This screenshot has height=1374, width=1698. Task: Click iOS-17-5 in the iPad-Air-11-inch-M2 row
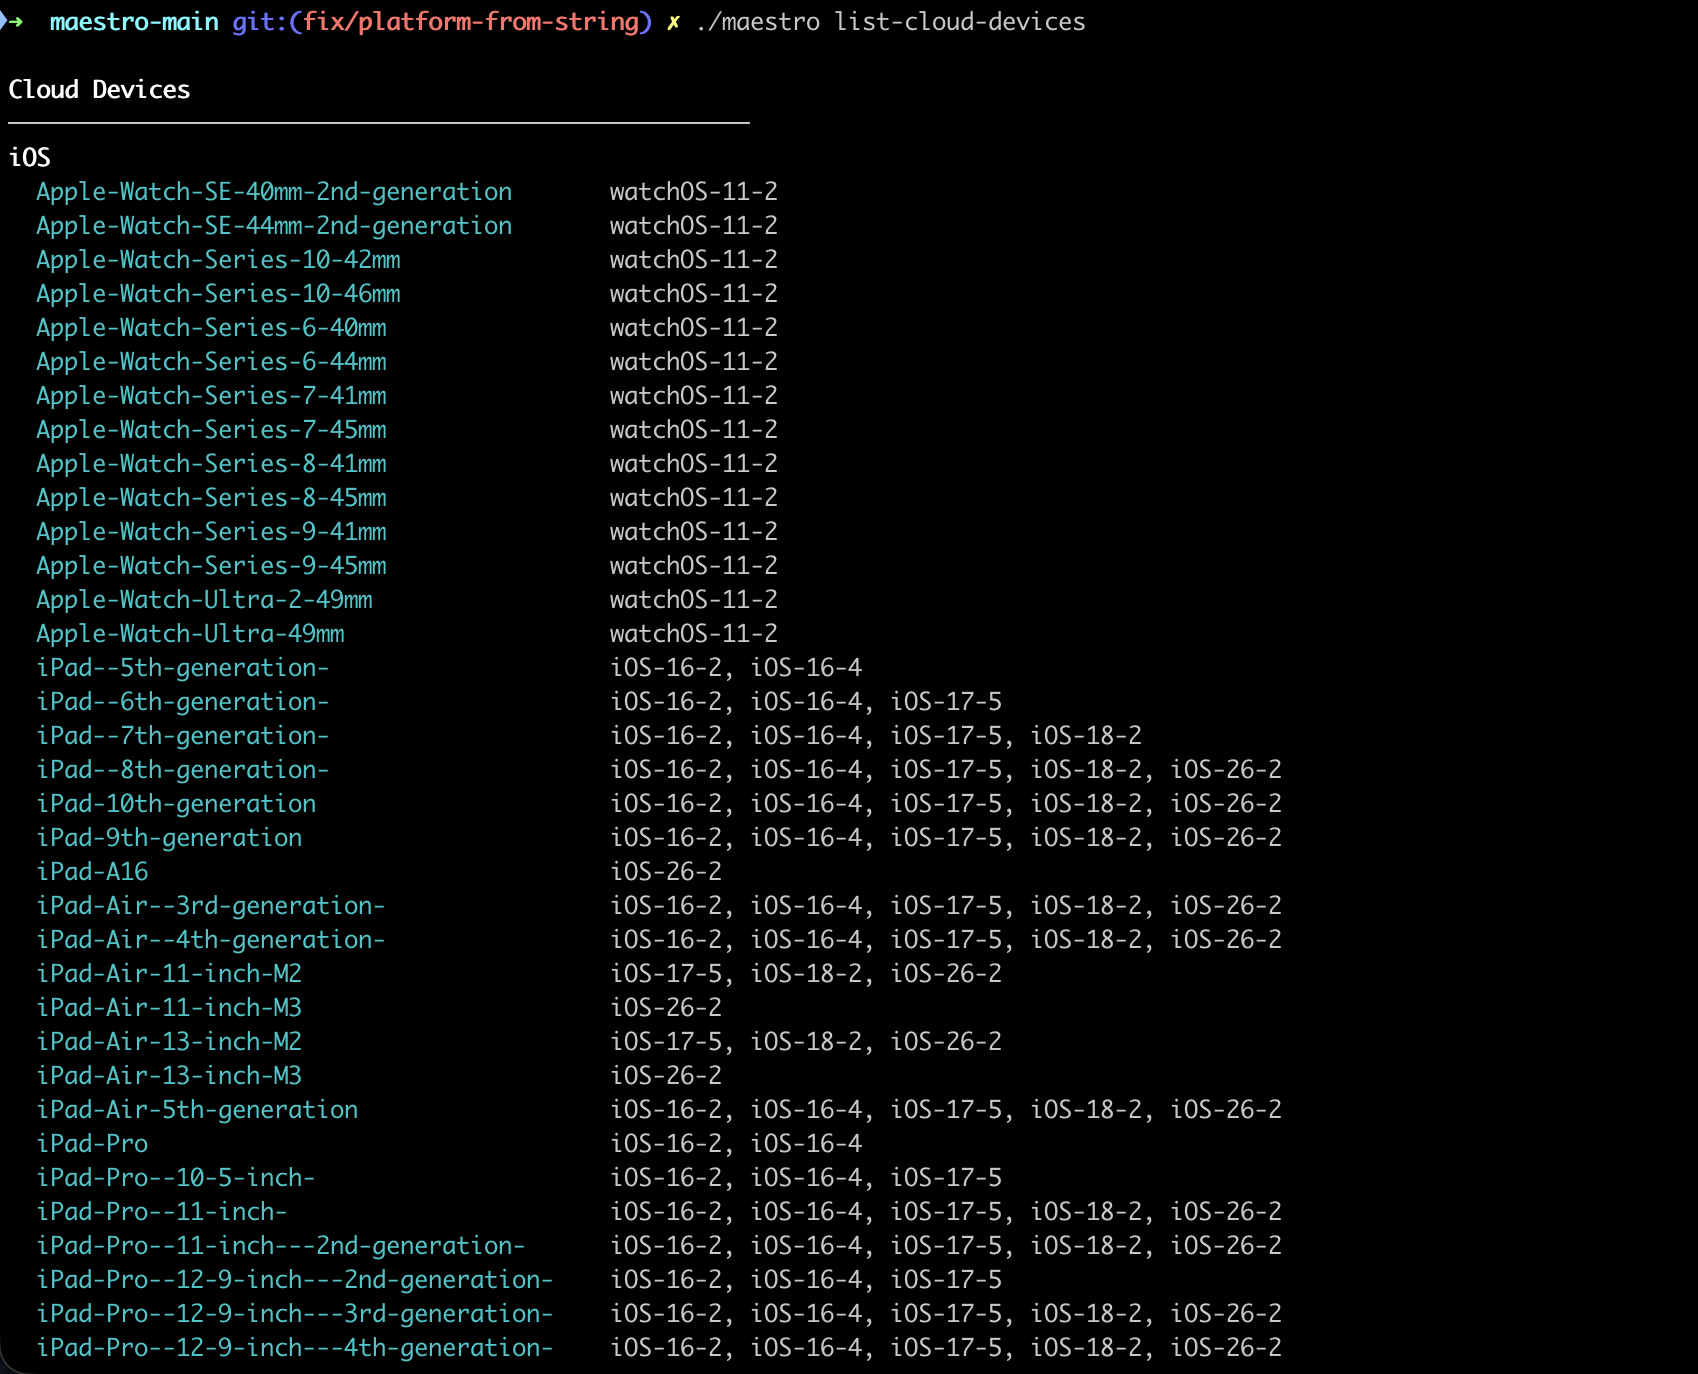(666, 974)
